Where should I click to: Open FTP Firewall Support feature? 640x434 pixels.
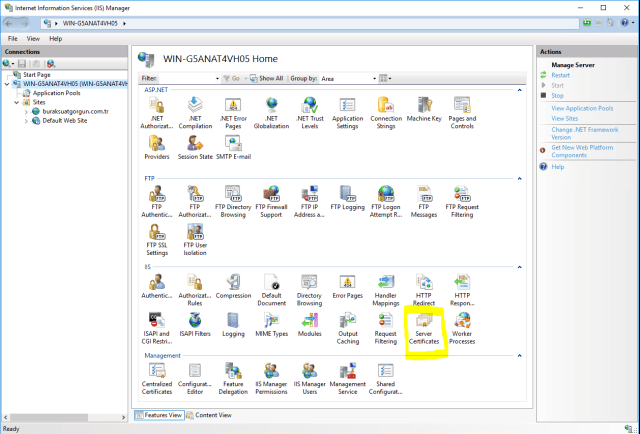(272, 197)
